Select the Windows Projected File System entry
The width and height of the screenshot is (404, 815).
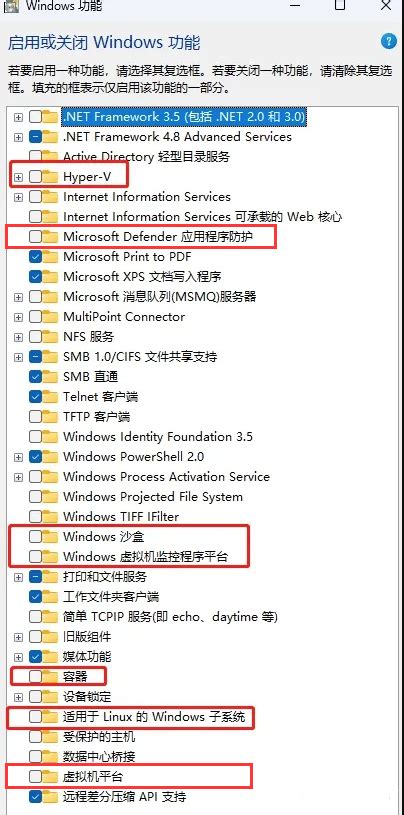click(x=153, y=497)
